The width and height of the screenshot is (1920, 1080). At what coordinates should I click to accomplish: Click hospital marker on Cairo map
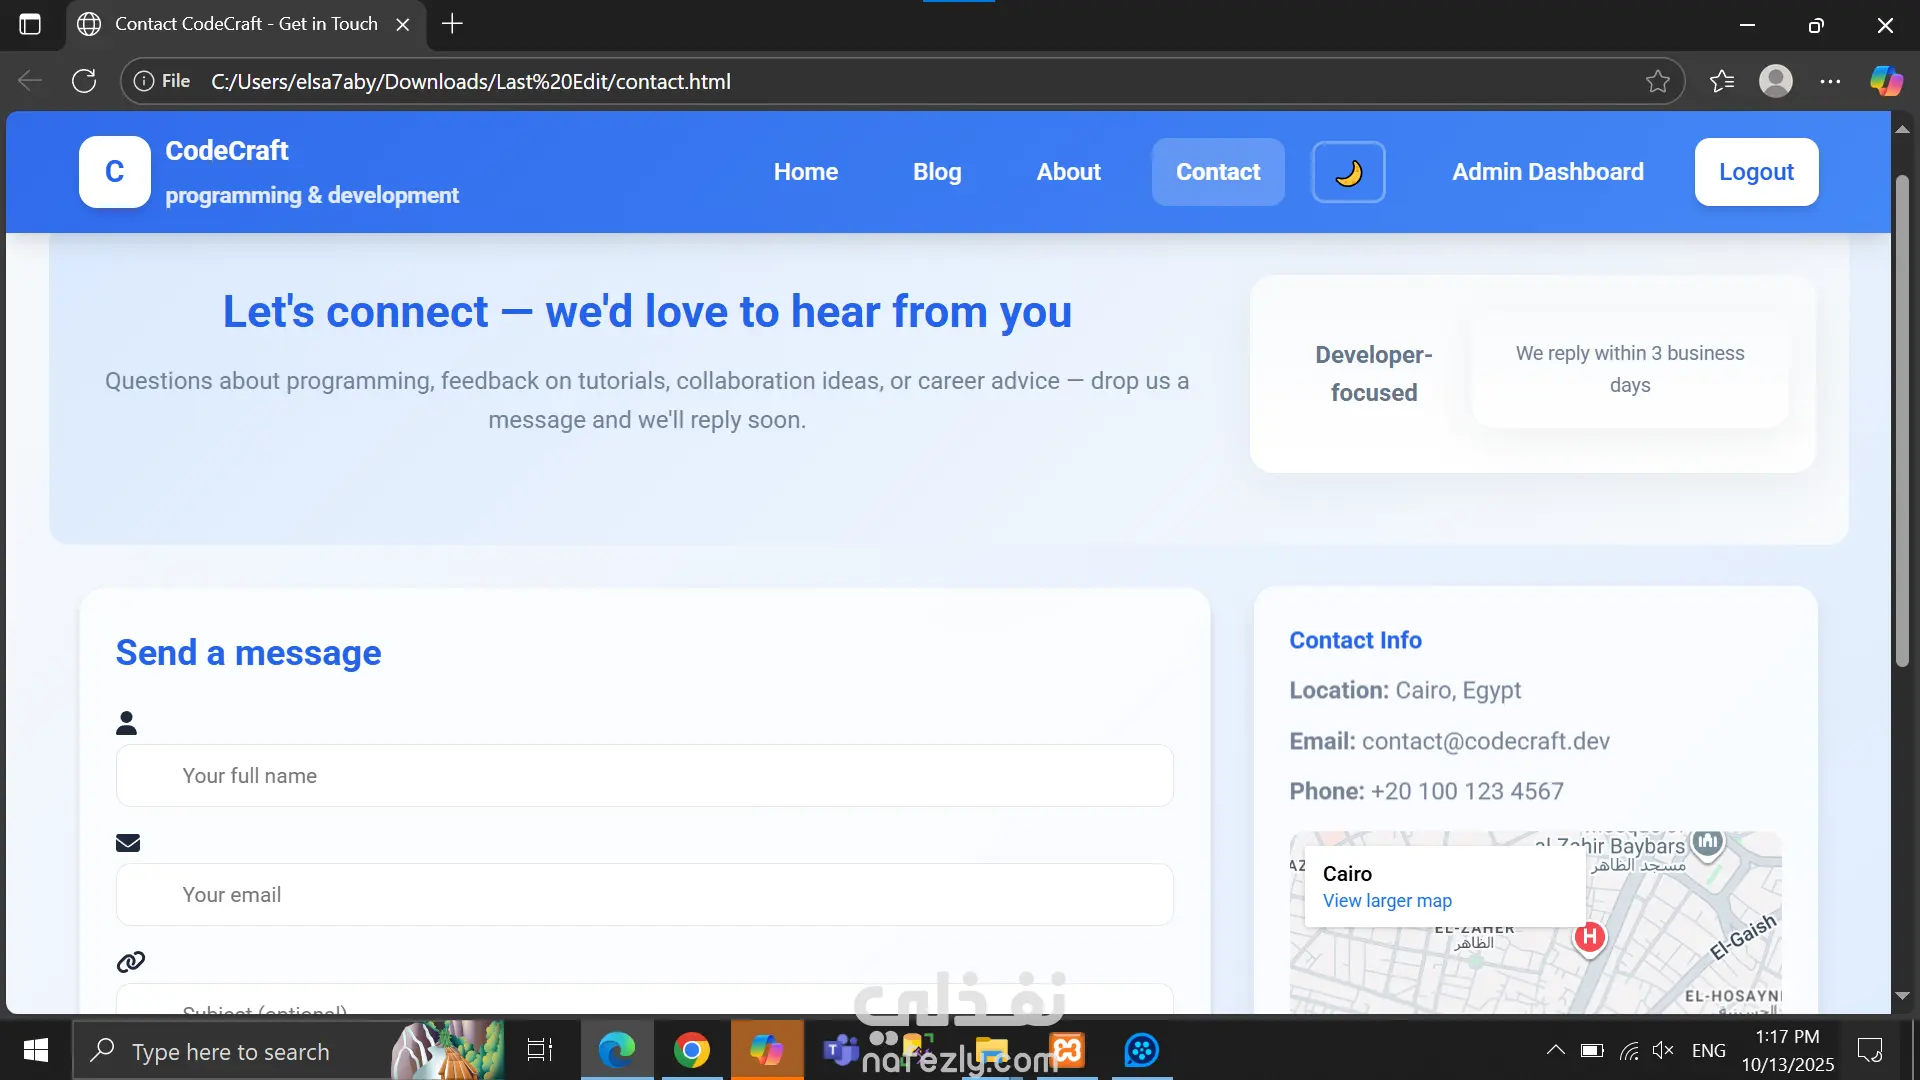(1589, 937)
